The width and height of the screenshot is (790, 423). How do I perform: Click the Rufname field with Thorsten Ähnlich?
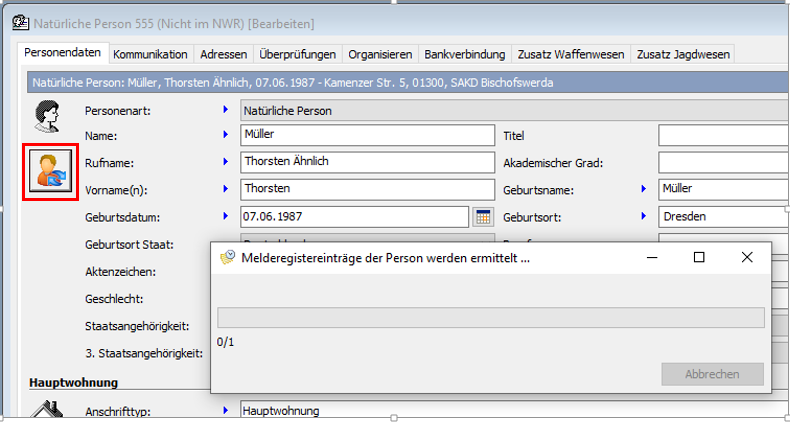point(367,162)
